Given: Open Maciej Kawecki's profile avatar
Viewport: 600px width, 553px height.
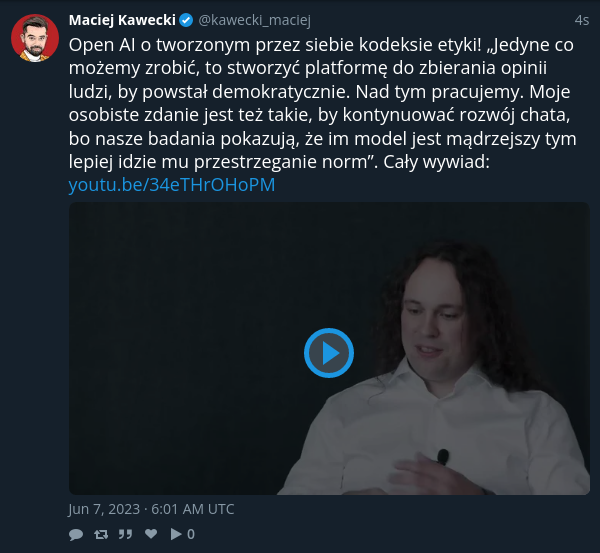Looking at the screenshot, I should [x=35, y=38].
